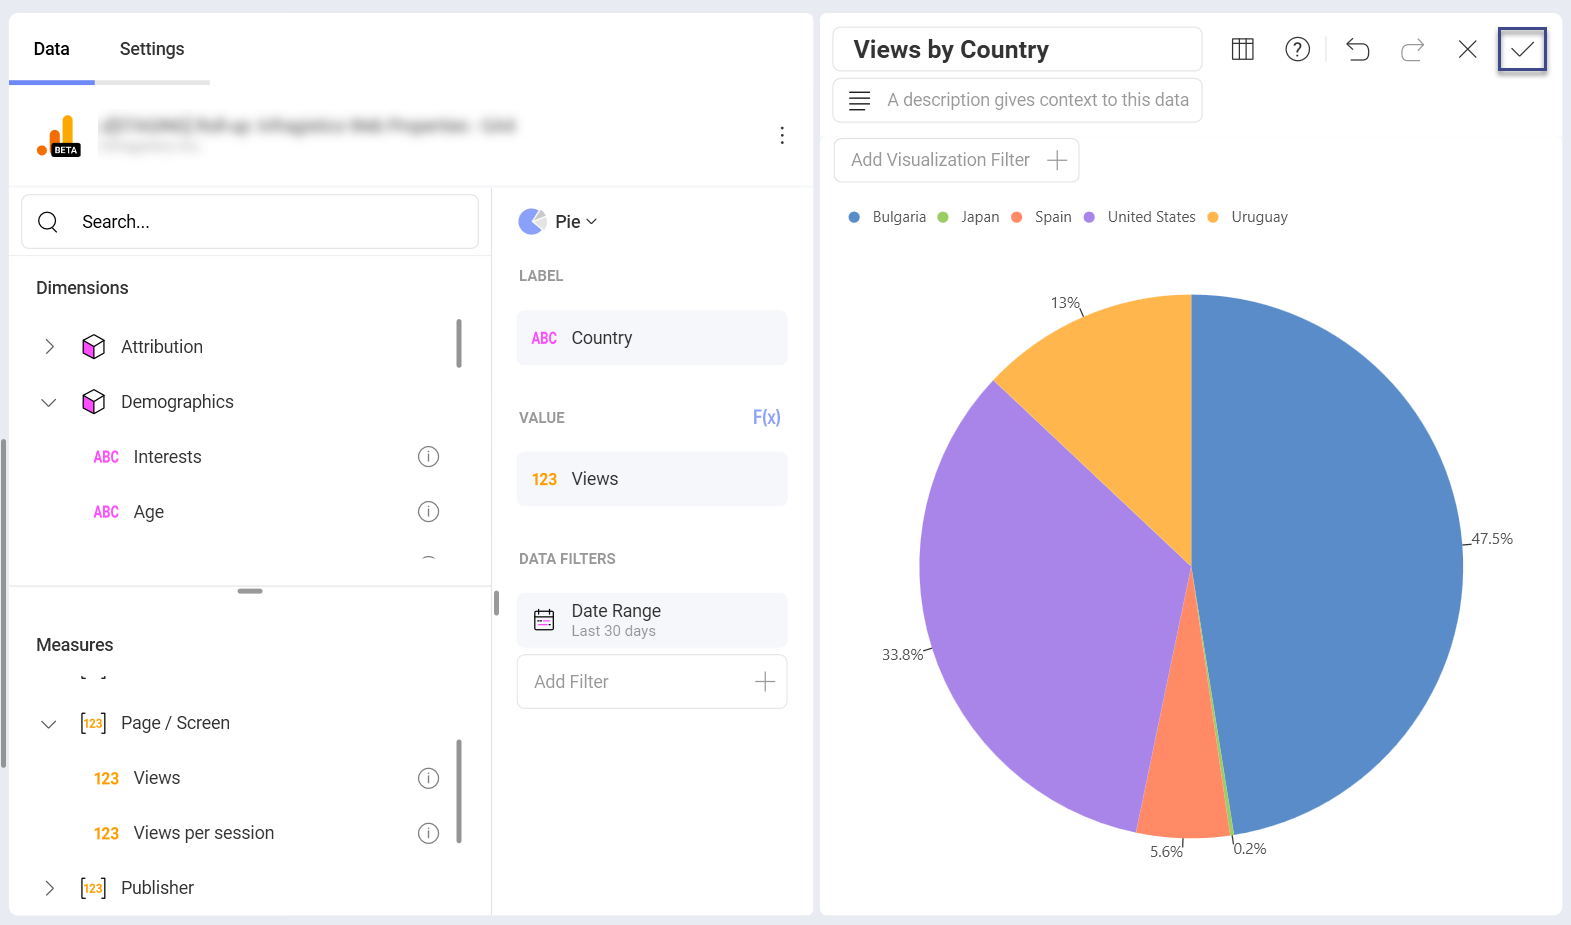Screen dimensions: 1571x925
Task: Discard changes with the X icon
Action: tap(1467, 49)
